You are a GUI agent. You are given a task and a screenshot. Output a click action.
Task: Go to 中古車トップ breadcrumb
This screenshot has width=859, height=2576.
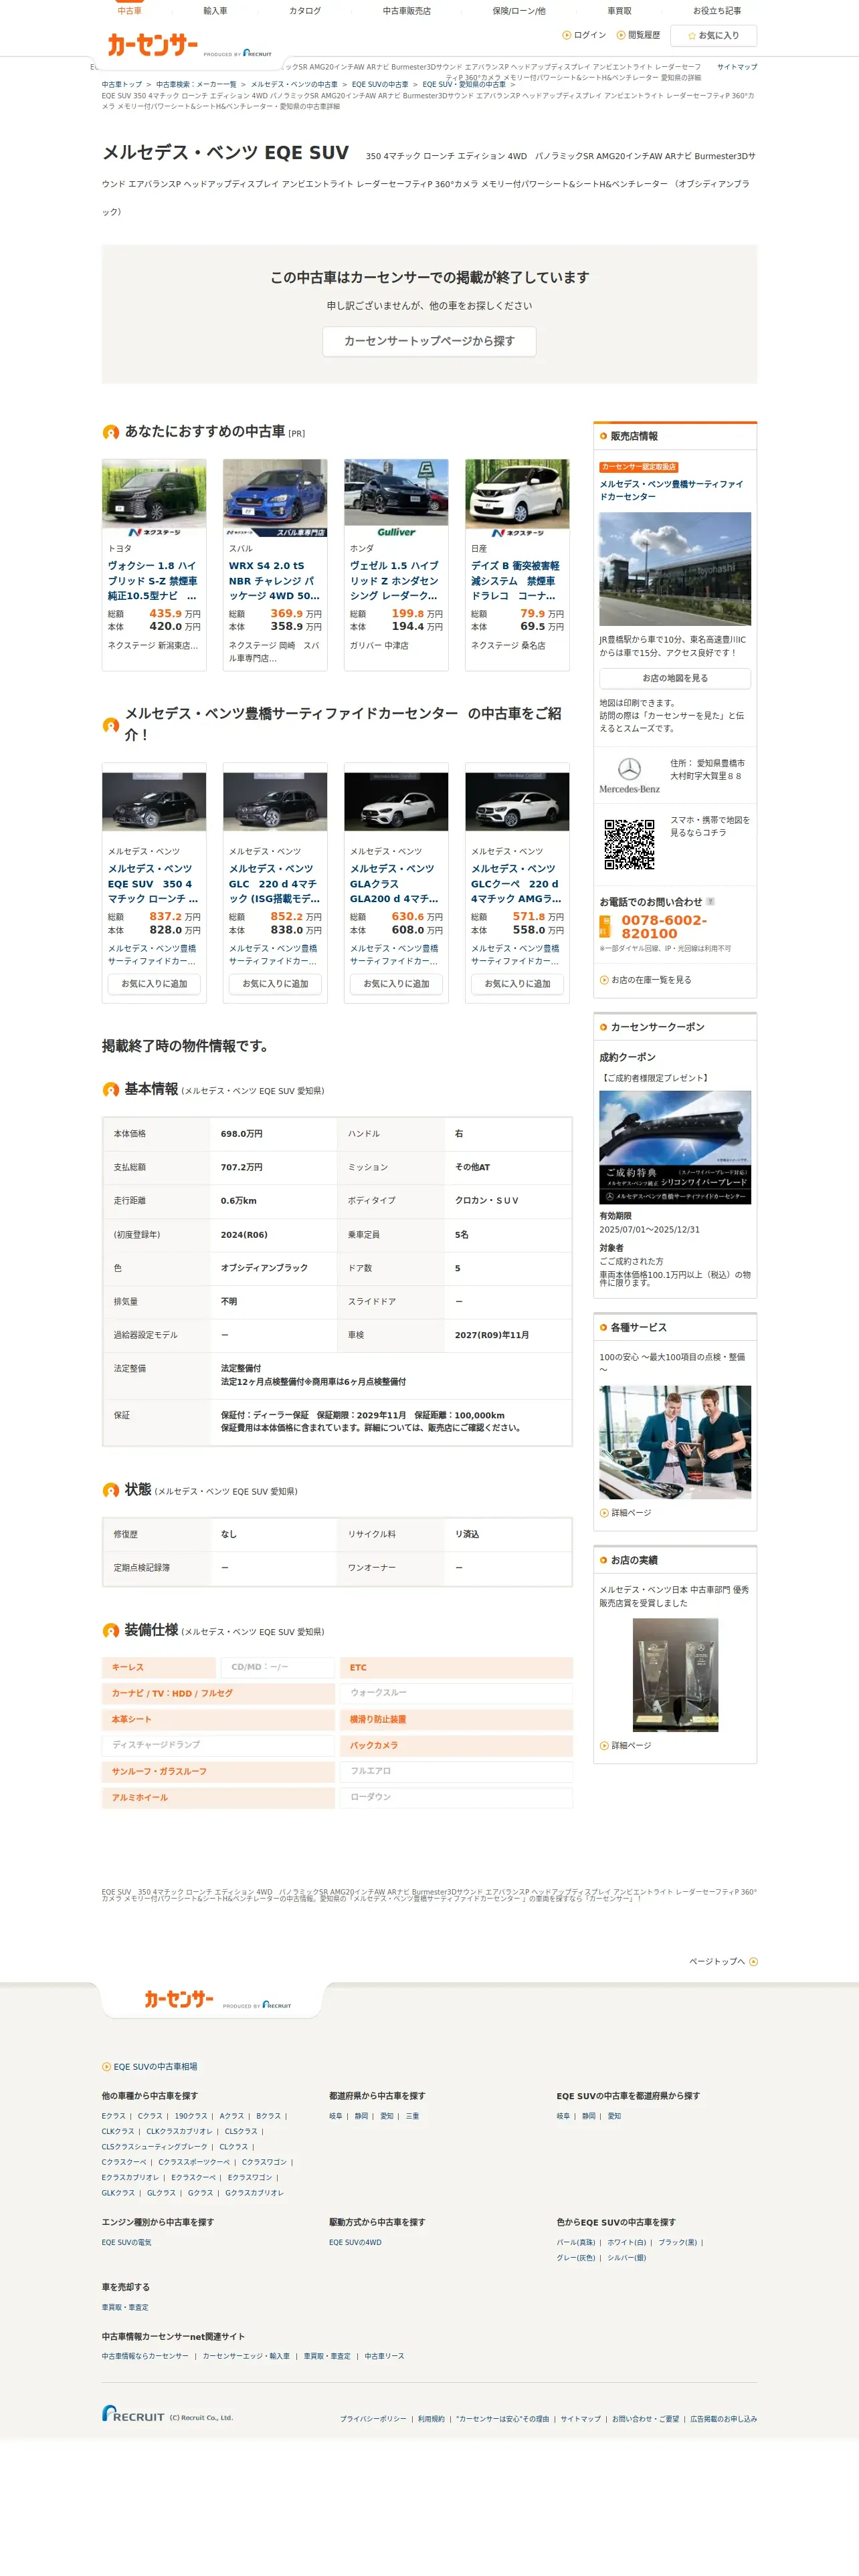pos(122,85)
